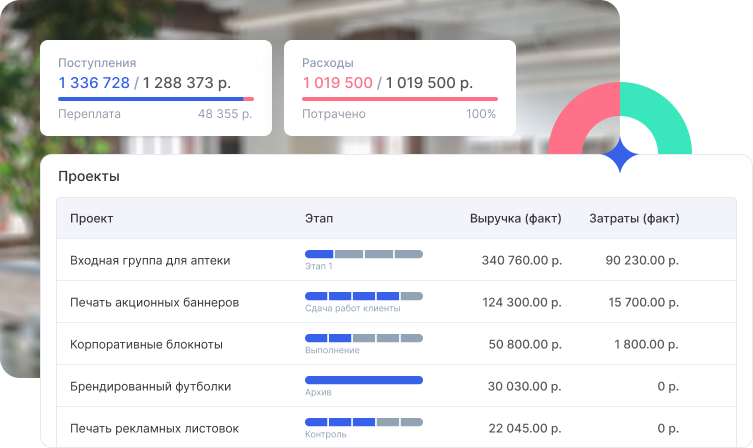Sort by Затраты (факт) column header

tap(634, 218)
